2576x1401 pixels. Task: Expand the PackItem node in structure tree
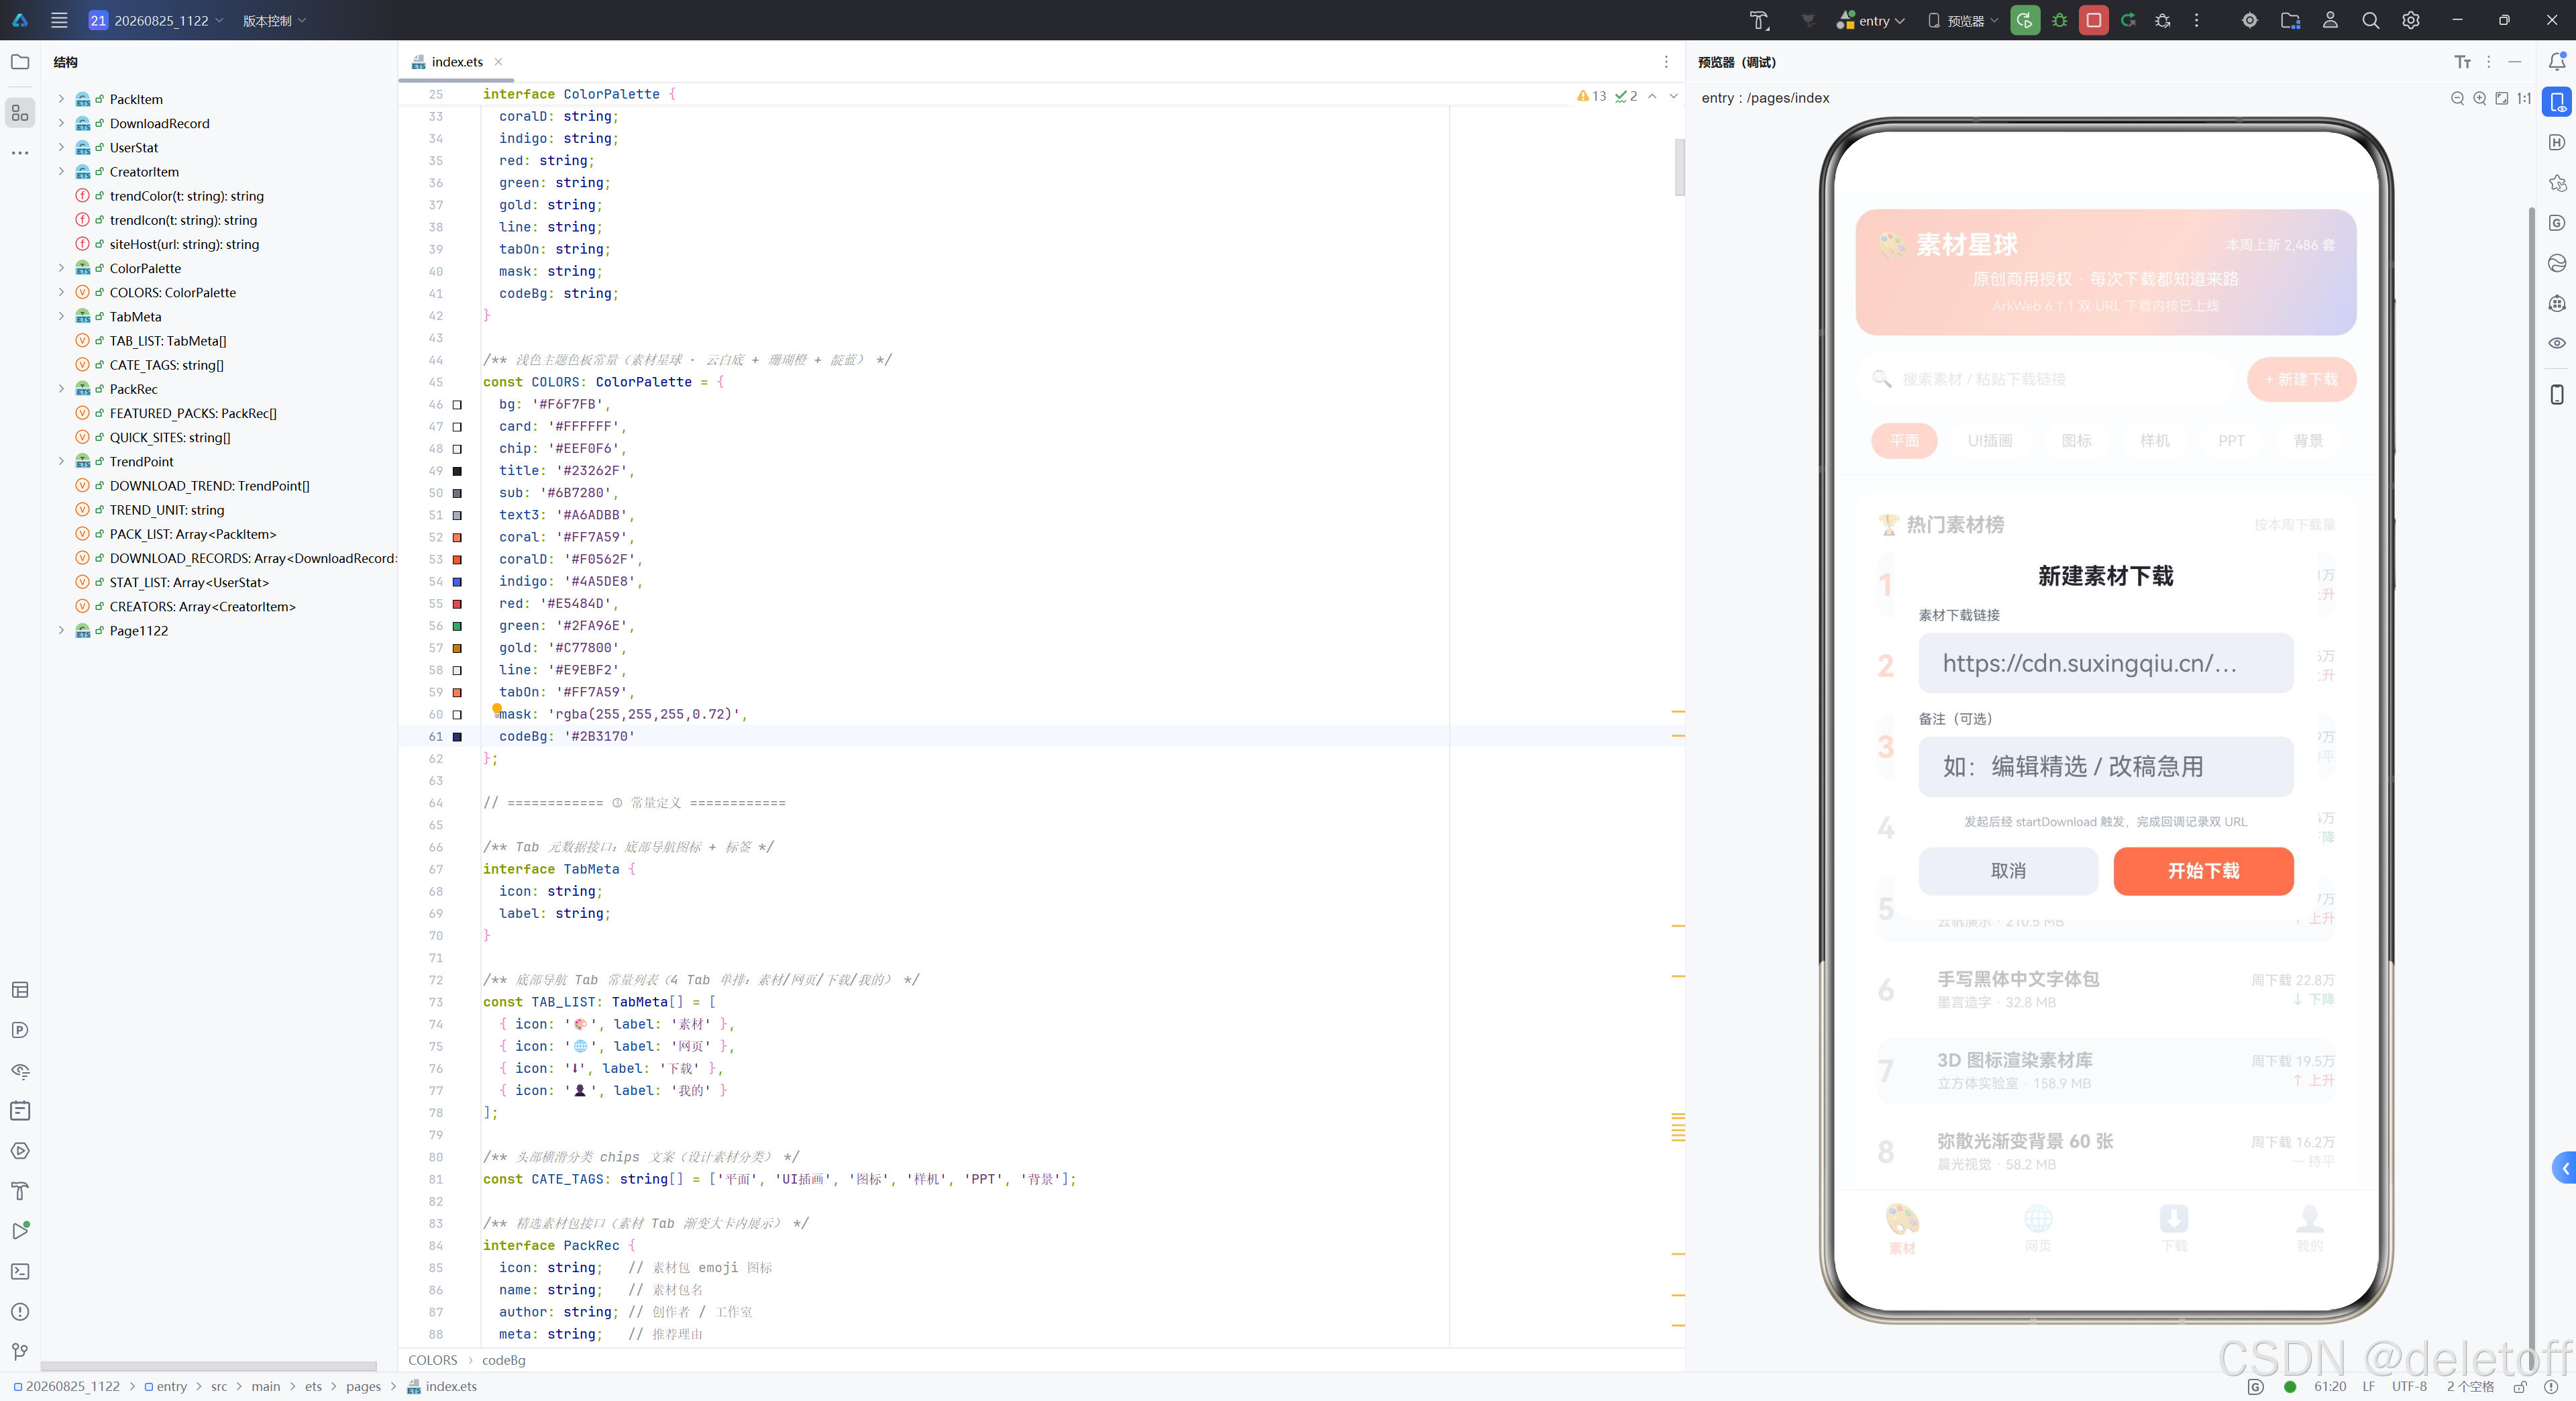pos(61,99)
